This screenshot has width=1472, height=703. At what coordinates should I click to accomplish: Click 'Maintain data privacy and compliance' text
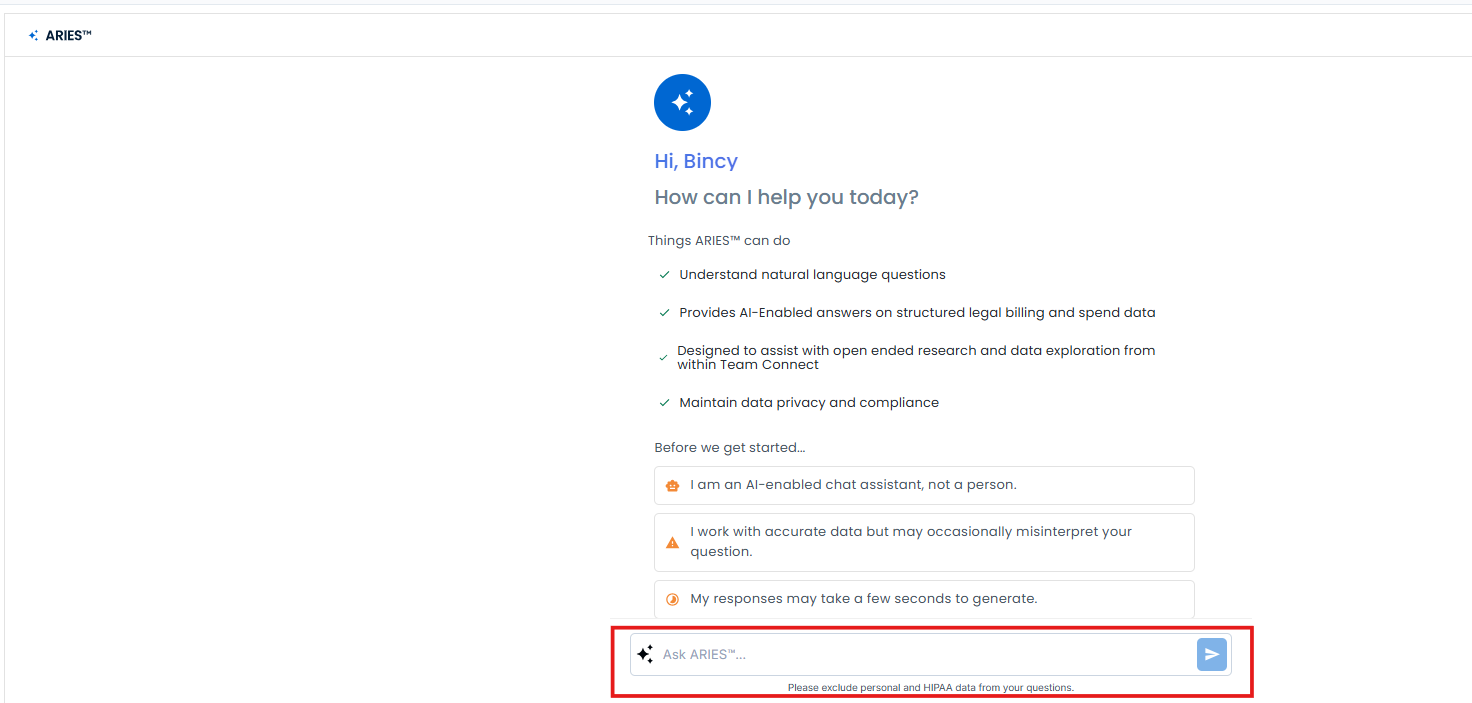click(x=809, y=403)
